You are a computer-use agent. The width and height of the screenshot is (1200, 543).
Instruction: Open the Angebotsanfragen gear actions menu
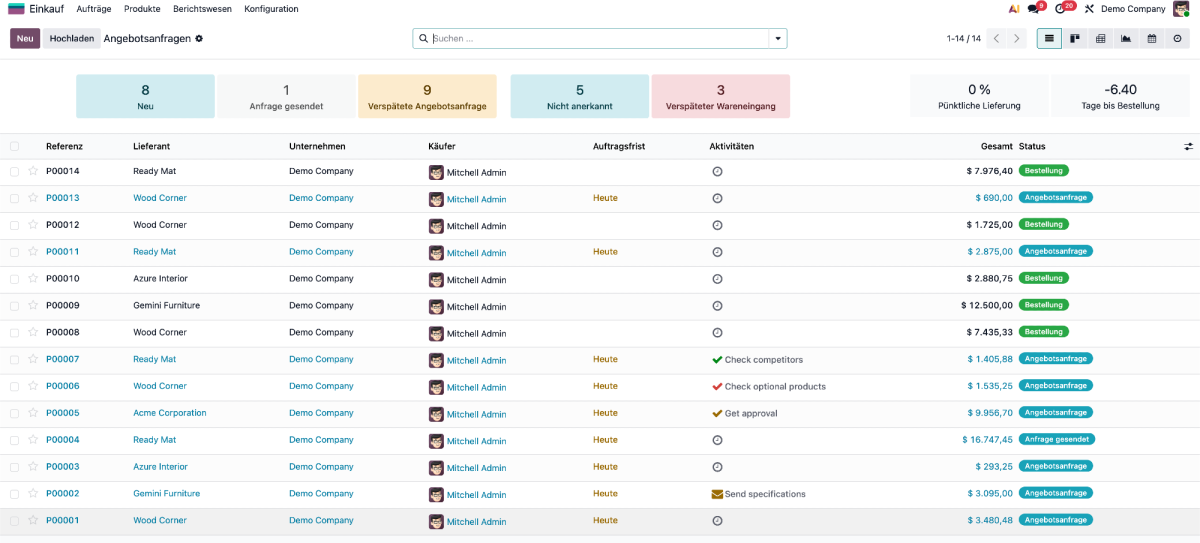click(199, 38)
